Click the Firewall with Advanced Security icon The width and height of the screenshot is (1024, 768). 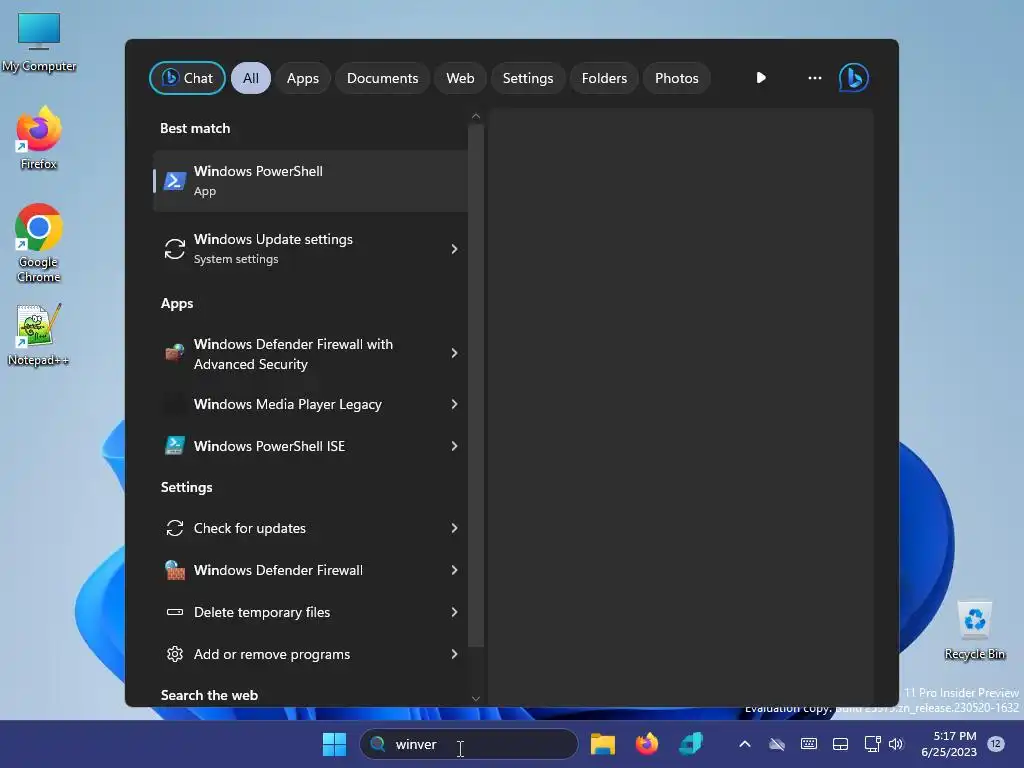[x=174, y=353]
